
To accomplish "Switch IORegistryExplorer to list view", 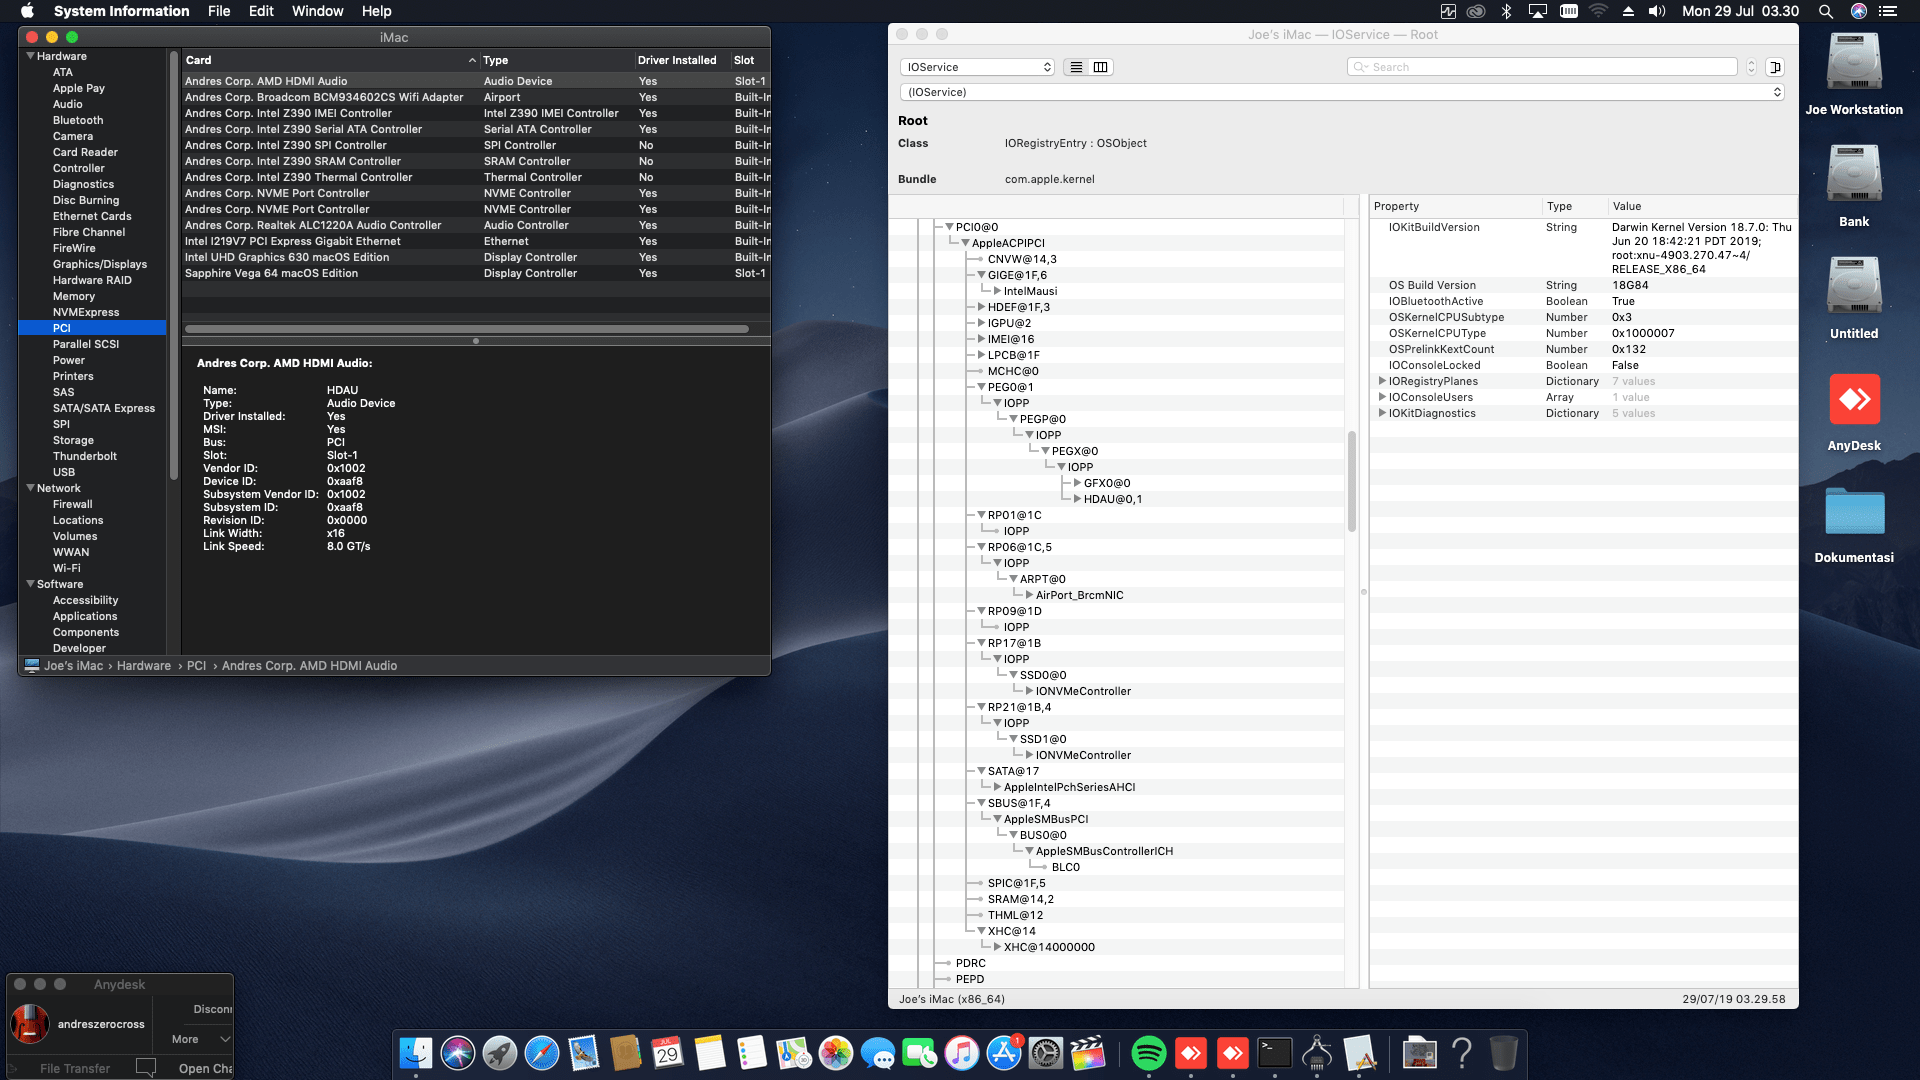I will [x=1076, y=67].
